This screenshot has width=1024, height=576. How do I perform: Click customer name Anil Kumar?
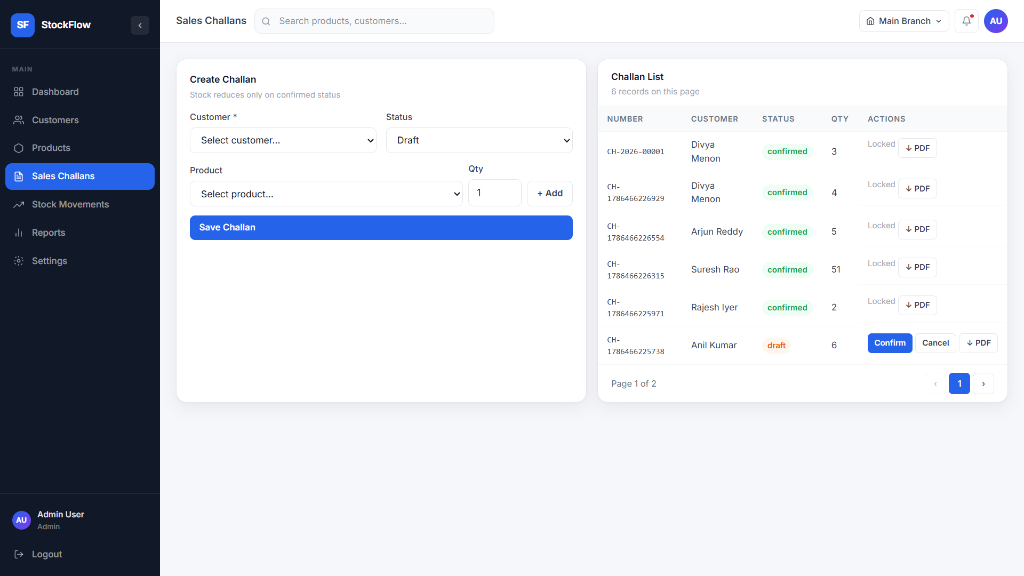coord(714,345)
